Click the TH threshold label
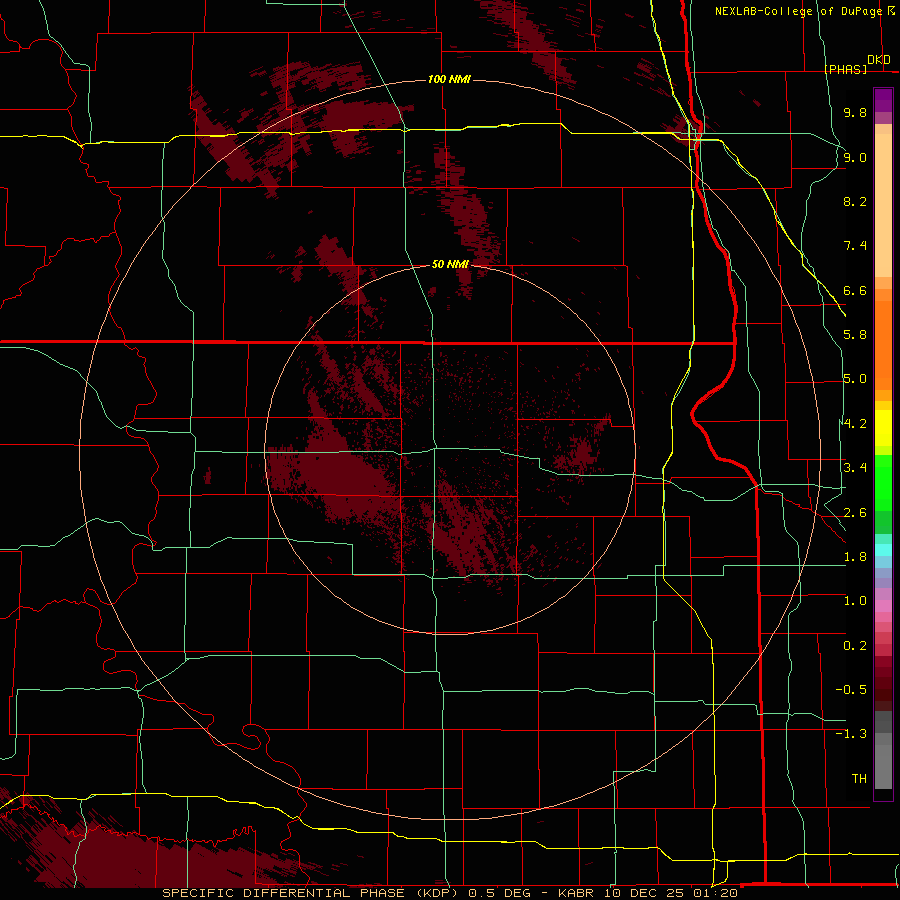The width and height of the screenshot is (900, 900). coord(859,779)
